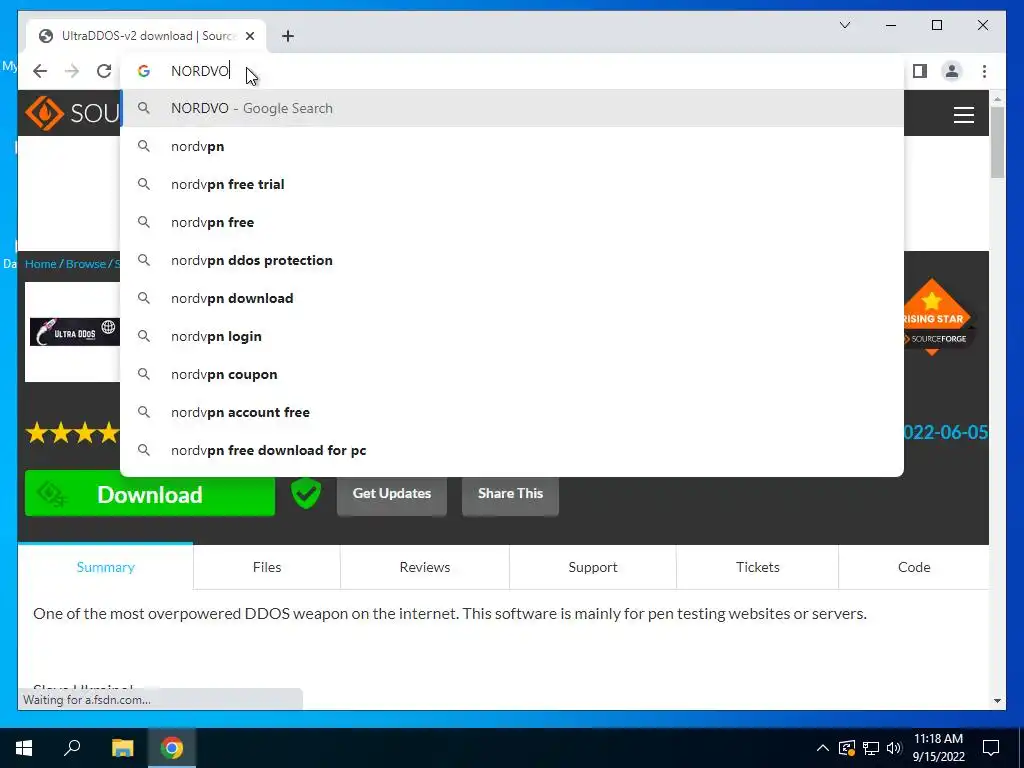Open a new tab with the plus button
The height and width of the screenshot is (768, 1024).
288,36
